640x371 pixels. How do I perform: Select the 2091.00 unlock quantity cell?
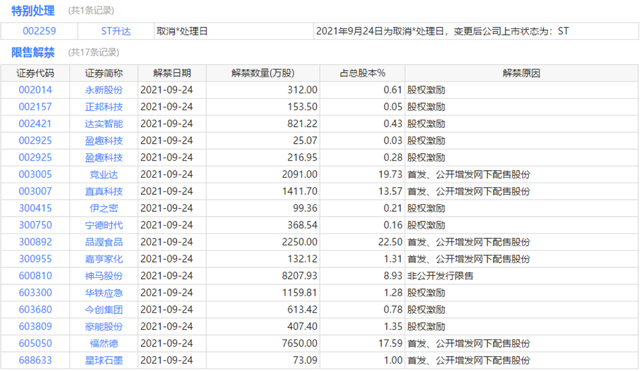pos(263,174)
